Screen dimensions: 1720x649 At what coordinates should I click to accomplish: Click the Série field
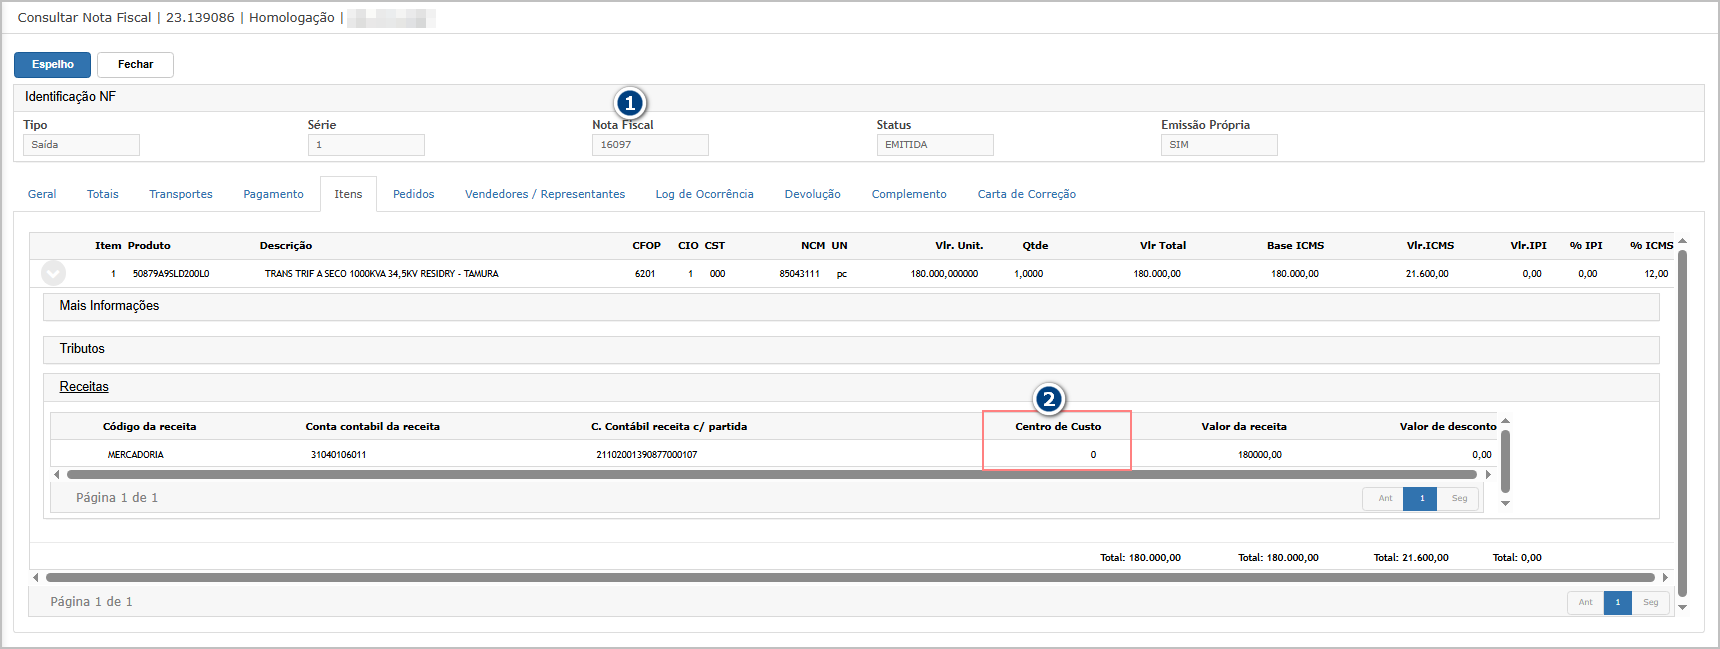point(366,145)
